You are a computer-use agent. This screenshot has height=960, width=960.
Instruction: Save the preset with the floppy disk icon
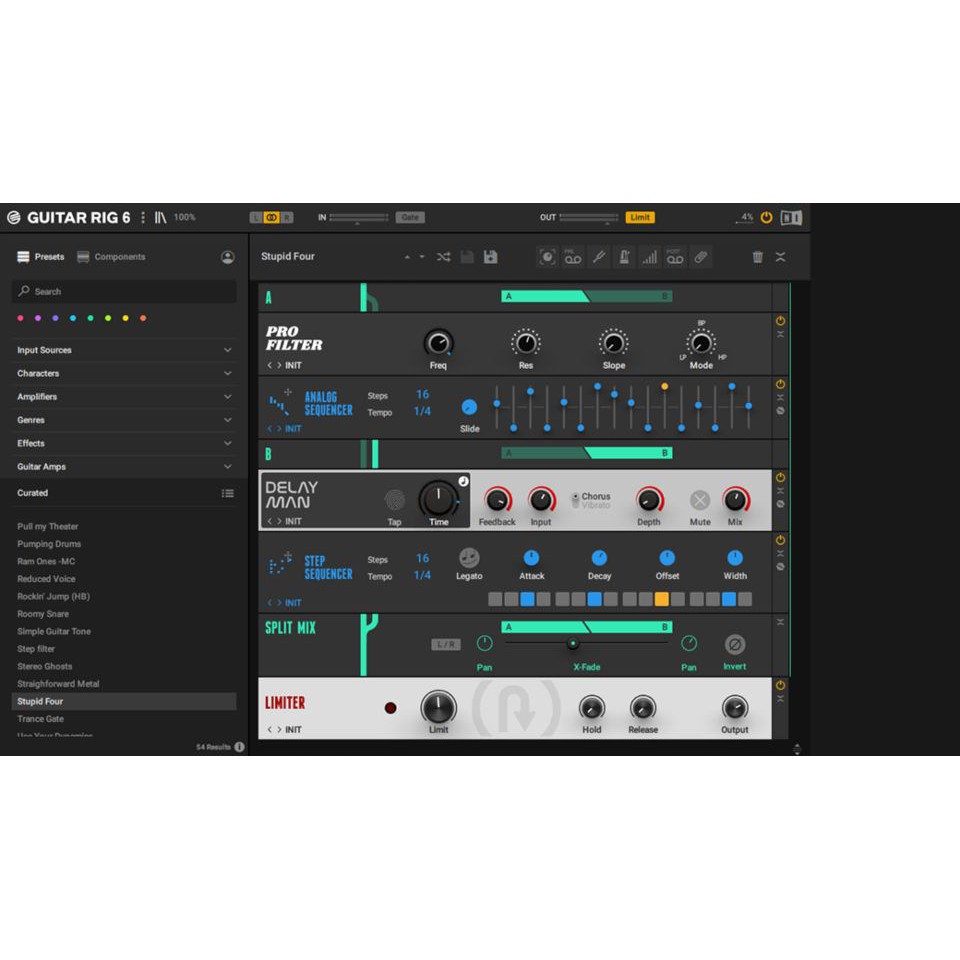tap(490, 257)
